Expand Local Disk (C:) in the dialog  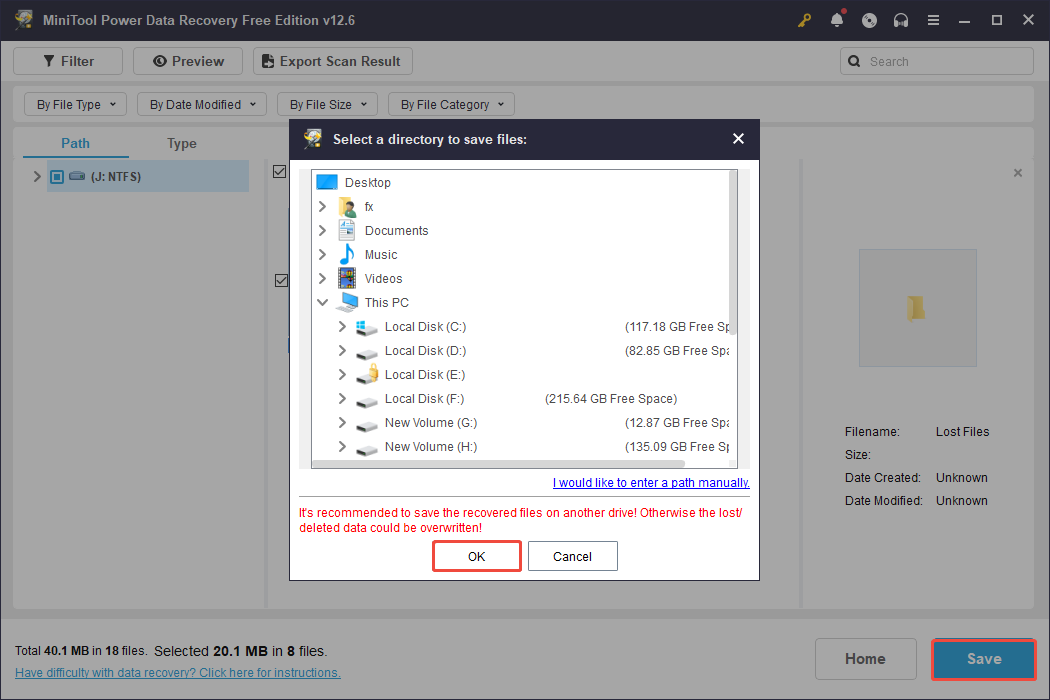click(x=341, y=326)
